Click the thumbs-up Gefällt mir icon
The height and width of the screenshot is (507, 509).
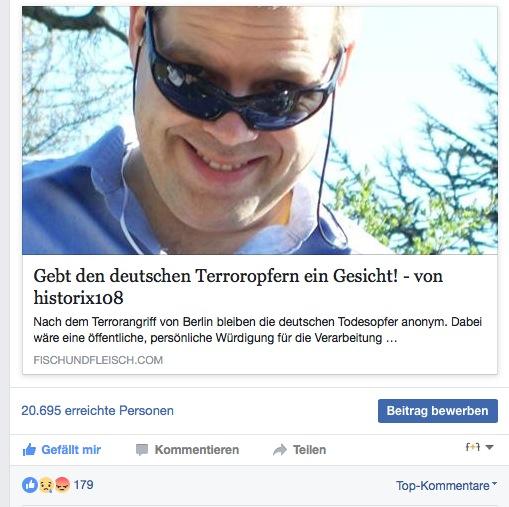click(29, 450)
